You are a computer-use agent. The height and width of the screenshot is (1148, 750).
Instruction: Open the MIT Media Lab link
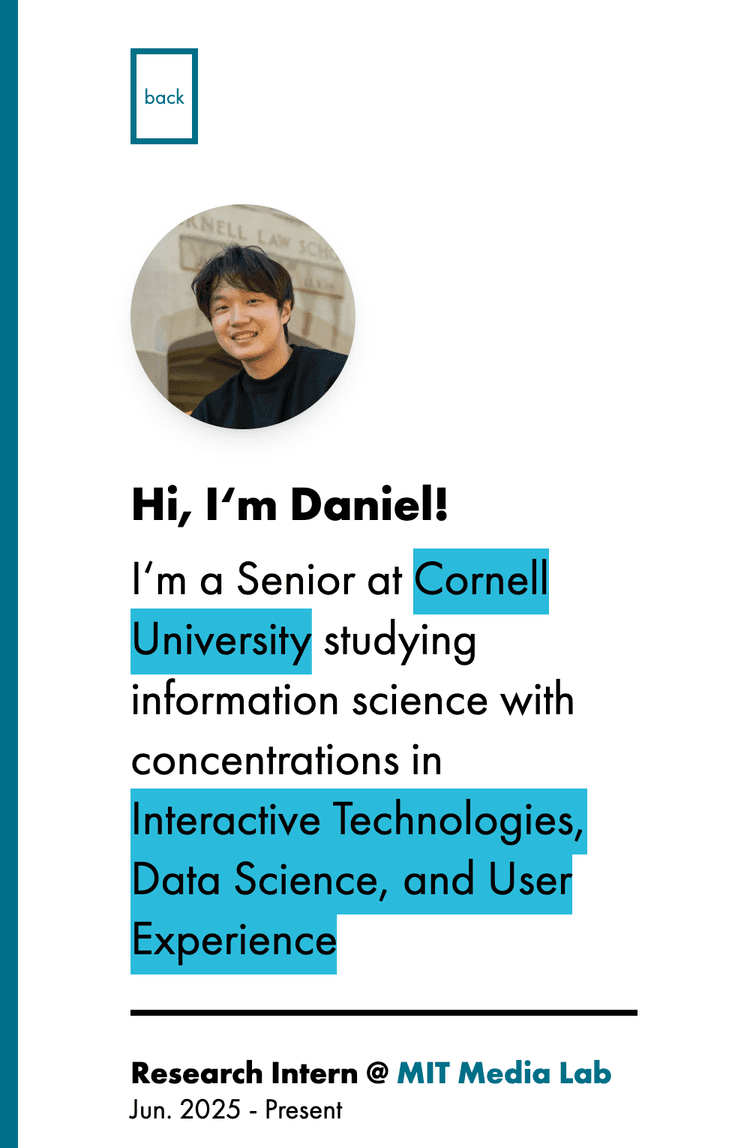click(x=504, y=1073)
